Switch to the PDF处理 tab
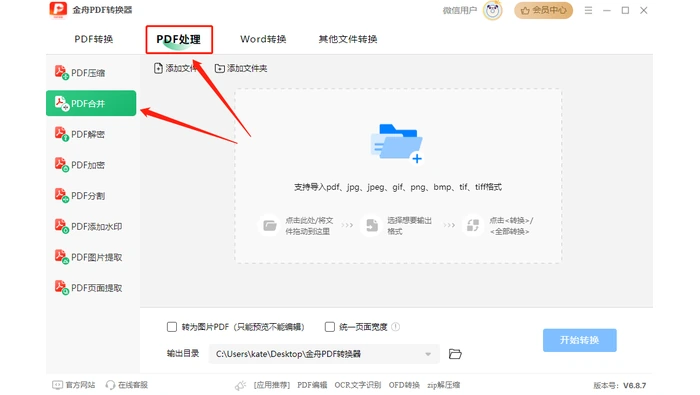Image resolution: width=700 pixels, height=395 pixels. [179, 39]
